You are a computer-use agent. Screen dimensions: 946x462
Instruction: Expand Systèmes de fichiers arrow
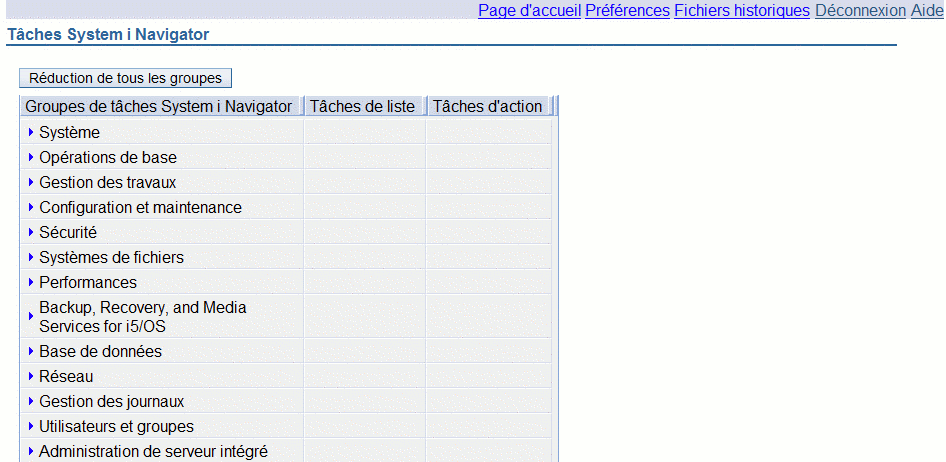point(31,258)
